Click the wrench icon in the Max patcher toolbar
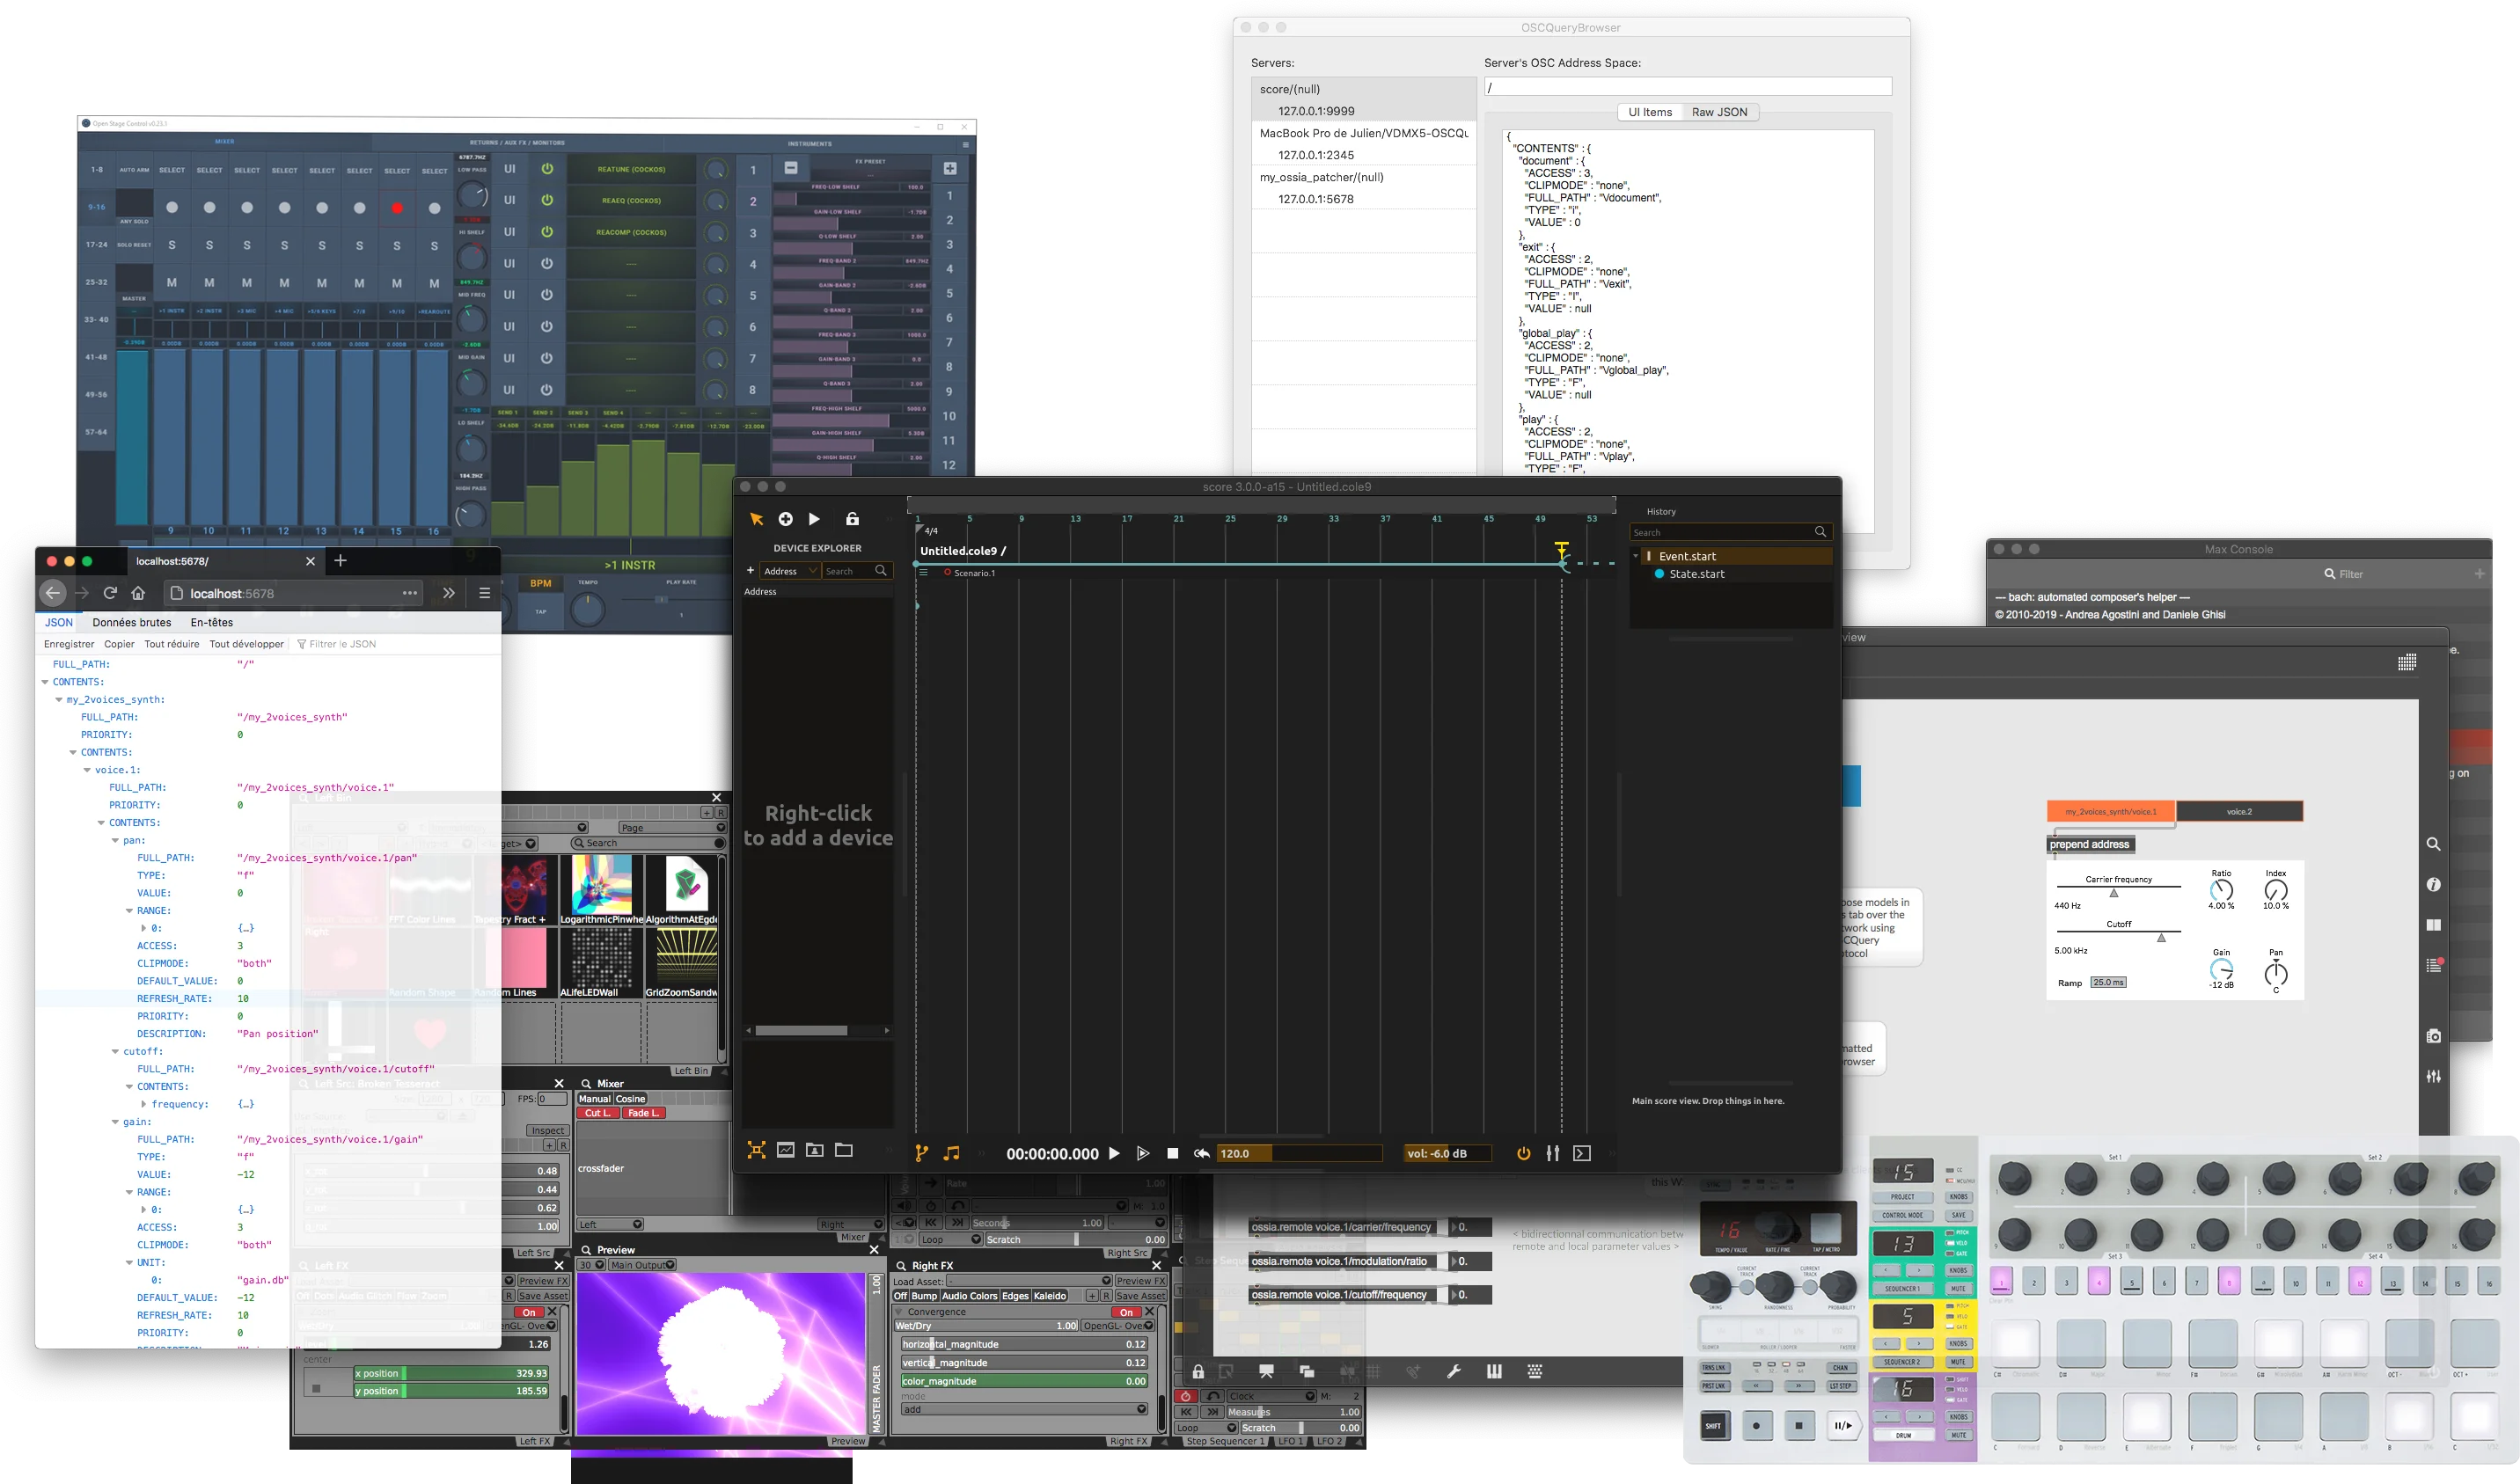The height and width of the screenshot is (1484, 2520). 1454,1371
